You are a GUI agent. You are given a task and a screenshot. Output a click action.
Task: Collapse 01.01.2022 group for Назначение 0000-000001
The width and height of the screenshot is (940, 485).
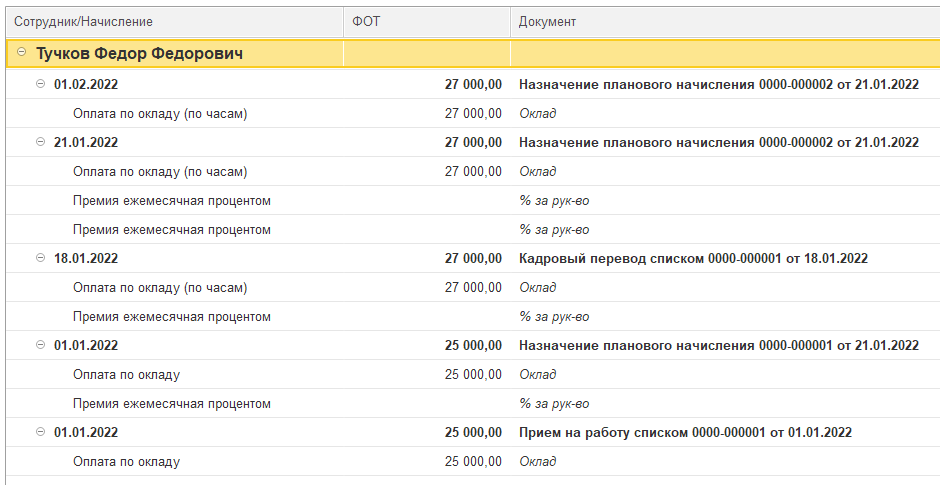41,345
